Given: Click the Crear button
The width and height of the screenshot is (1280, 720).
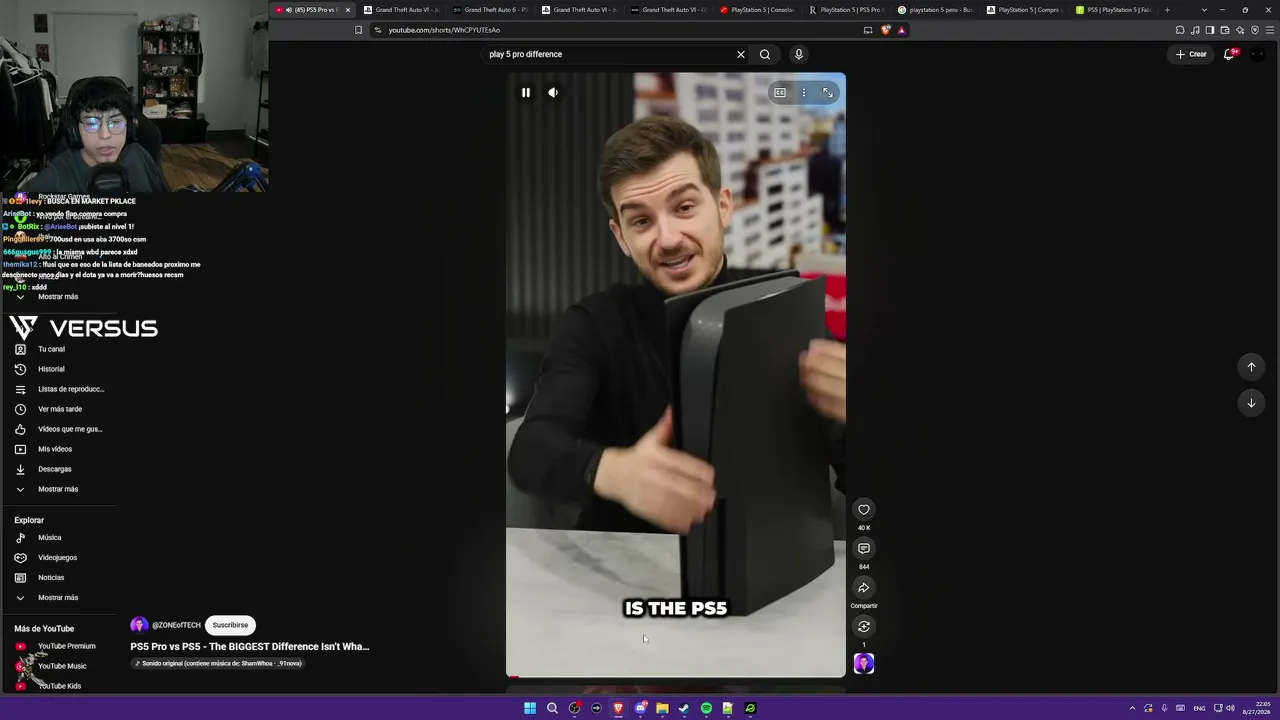Looking at the screenshot, I should [x=1191, y=54].
